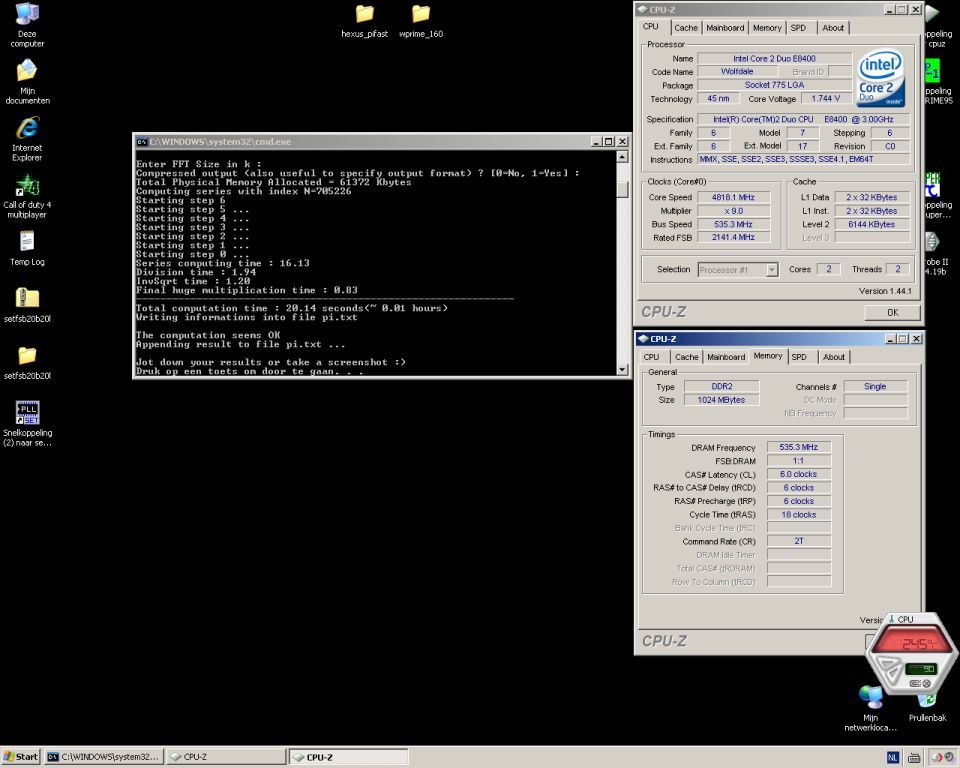Click the cmd.exe title bar system icon
Image resolution: width=960 pixels, height=768 pixels.
141,141
